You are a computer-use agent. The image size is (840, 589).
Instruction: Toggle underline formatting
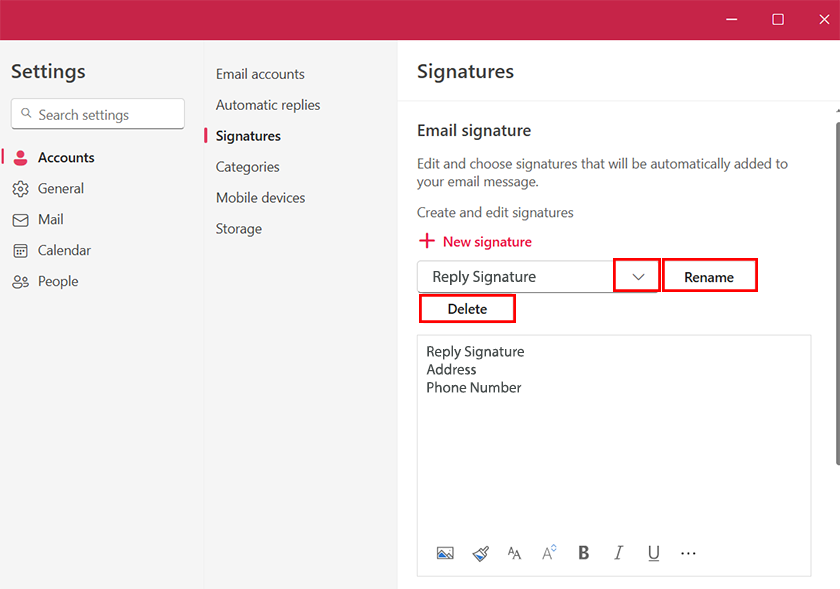654,553
